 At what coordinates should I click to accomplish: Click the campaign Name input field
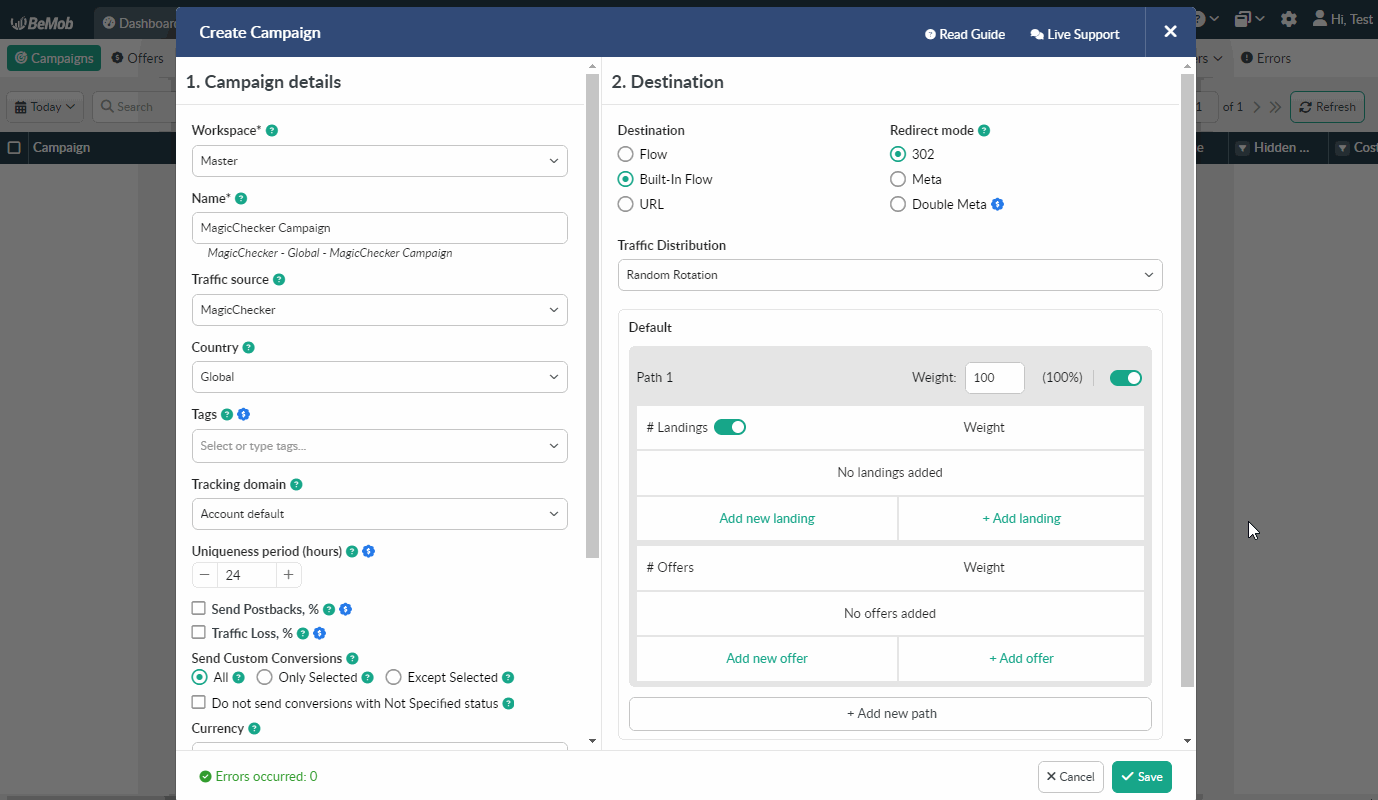pos(380,228)
